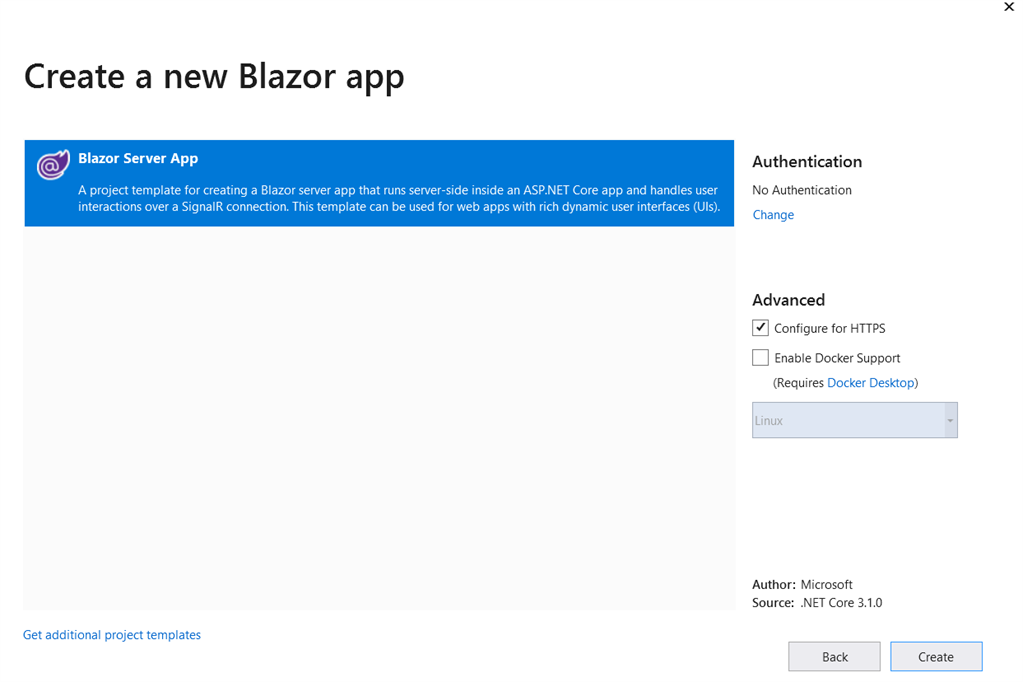
Task: Close the Create a new Blazor app dialog
Action: click(1009, 7)
